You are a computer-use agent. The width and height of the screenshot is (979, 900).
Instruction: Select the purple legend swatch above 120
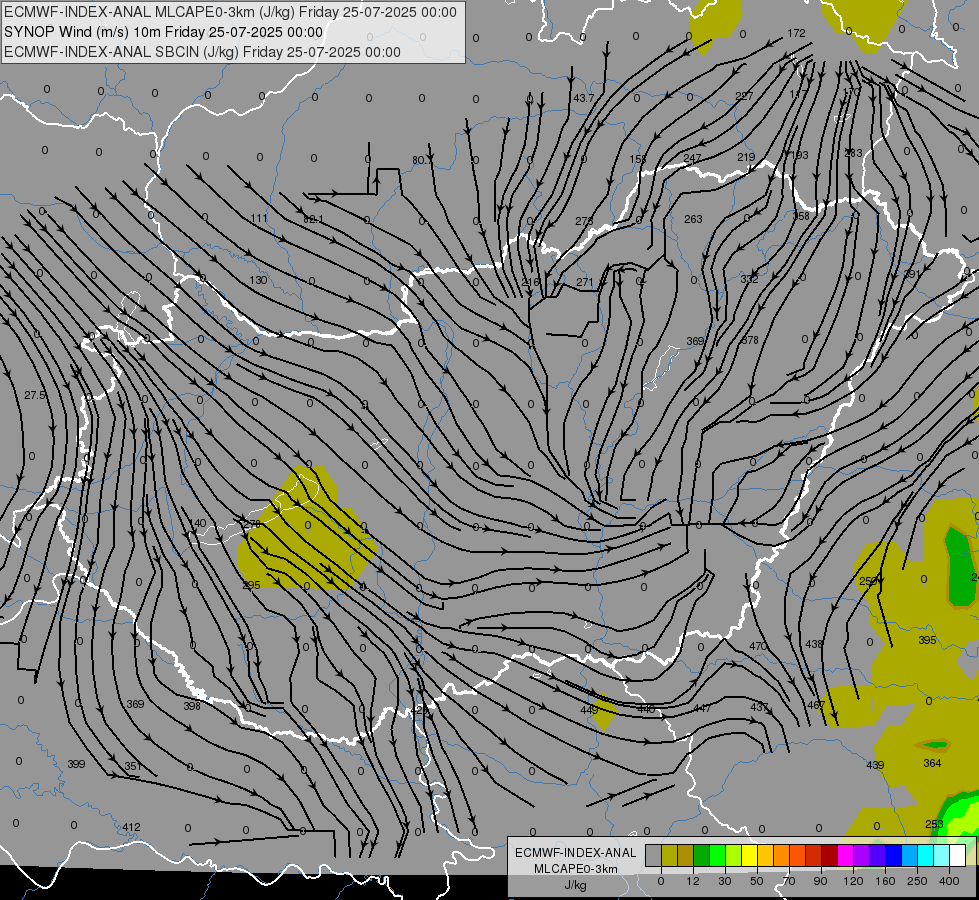(x=861, y=855)
